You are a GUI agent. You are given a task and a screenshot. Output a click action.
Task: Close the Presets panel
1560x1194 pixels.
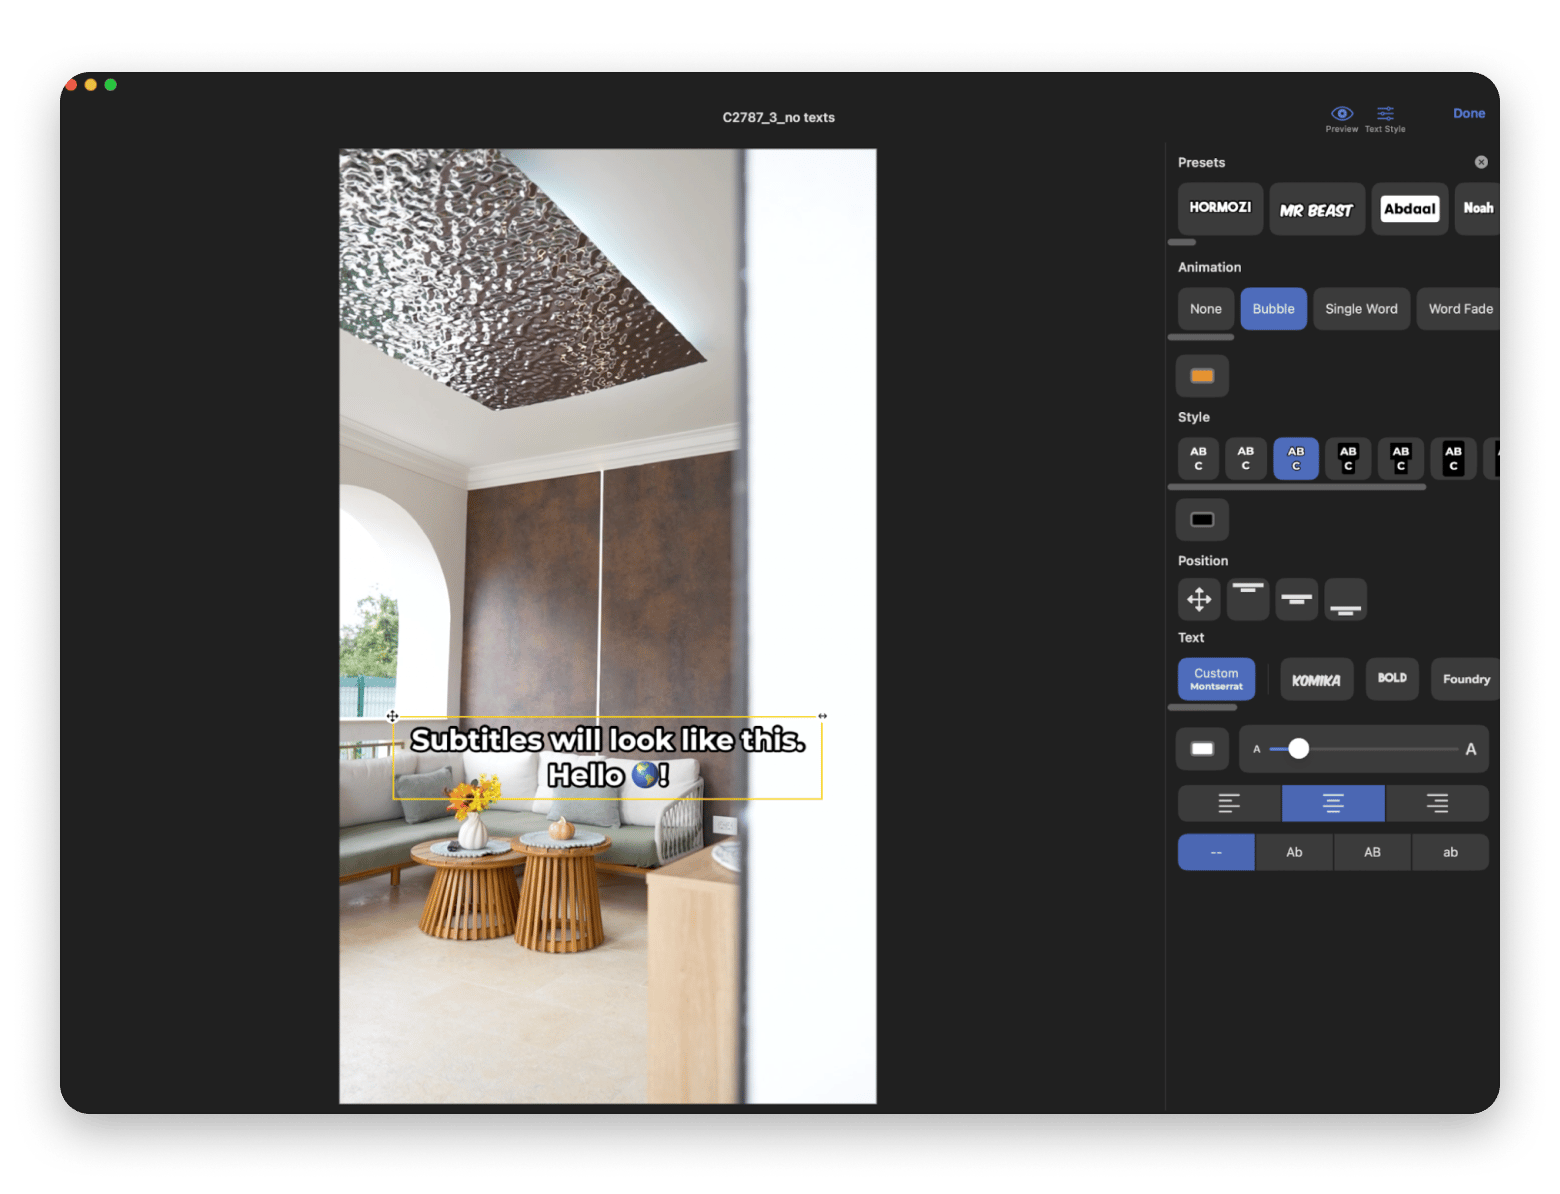tap(1481, 162)
